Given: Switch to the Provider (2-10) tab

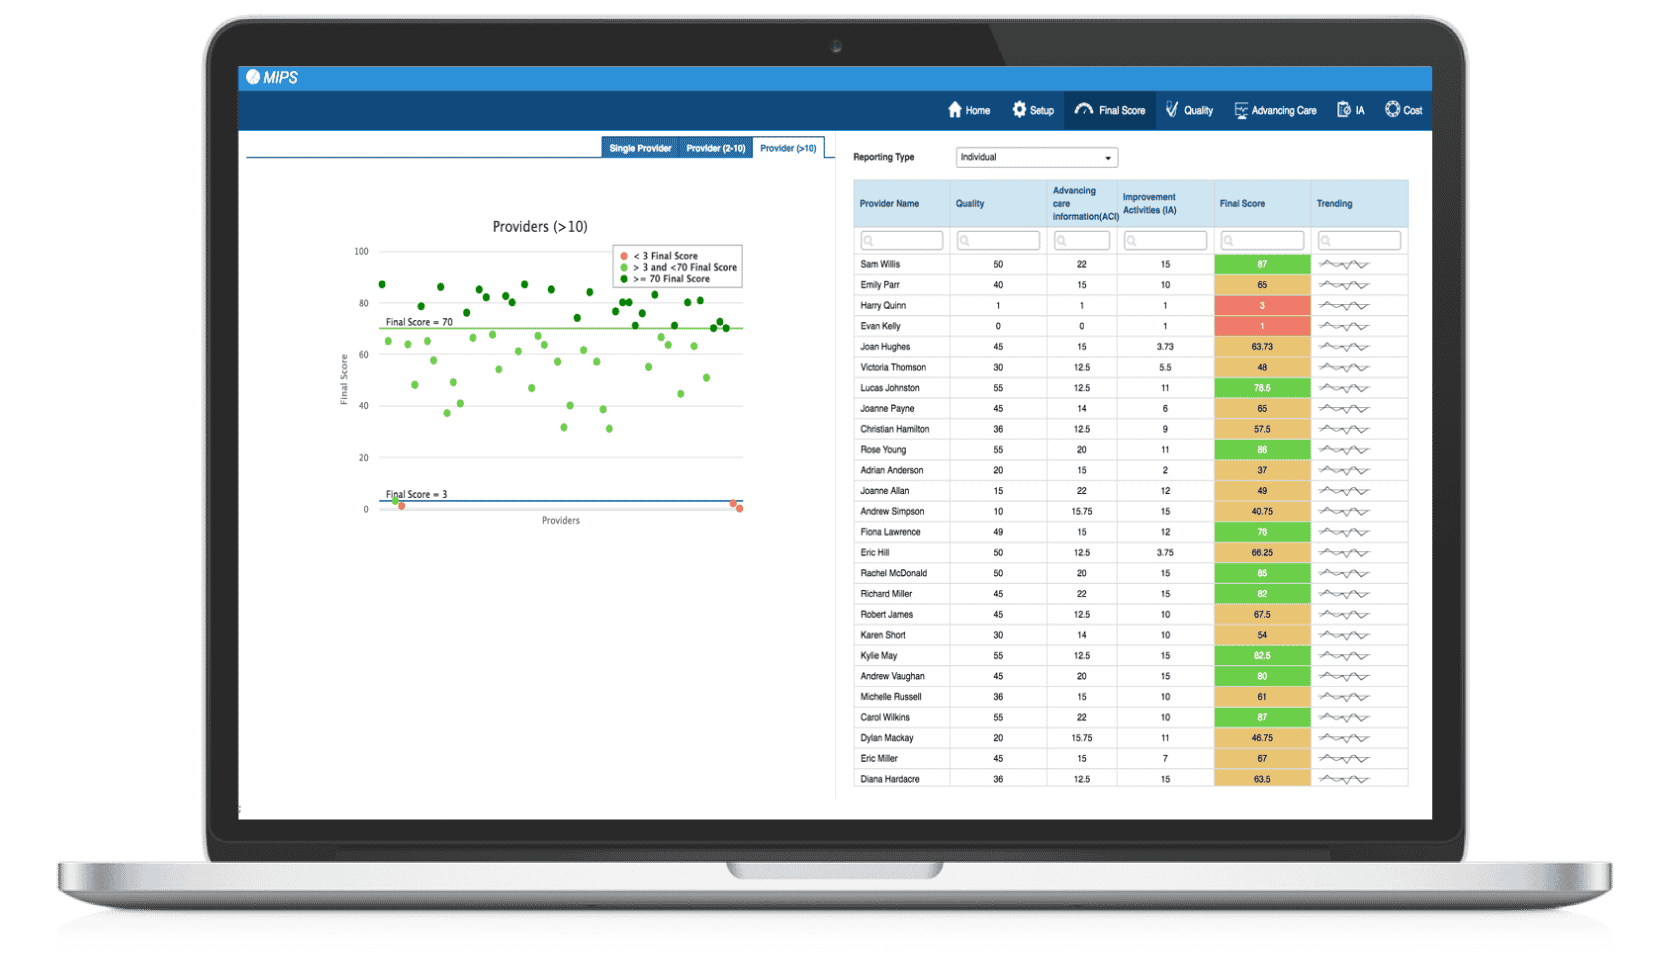Looking at the screenshot, I should pyautogui.click(x=716, y=148).
